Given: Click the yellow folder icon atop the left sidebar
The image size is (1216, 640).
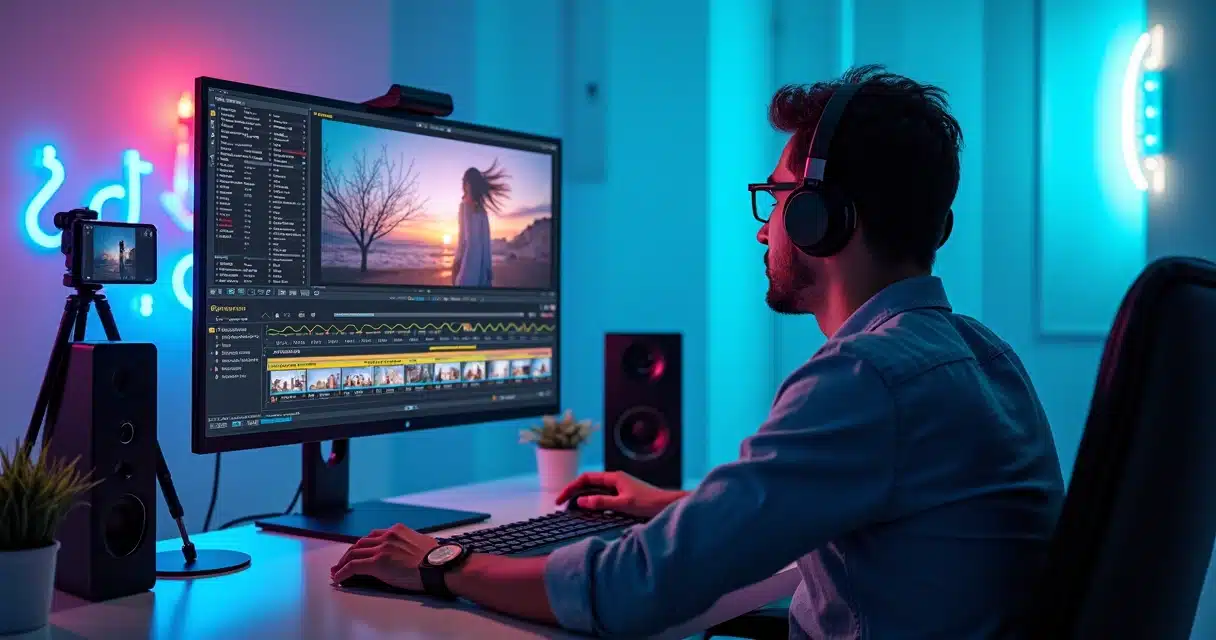Looking at the screenshot, I should pyautogui.click(x=213, y=114).
